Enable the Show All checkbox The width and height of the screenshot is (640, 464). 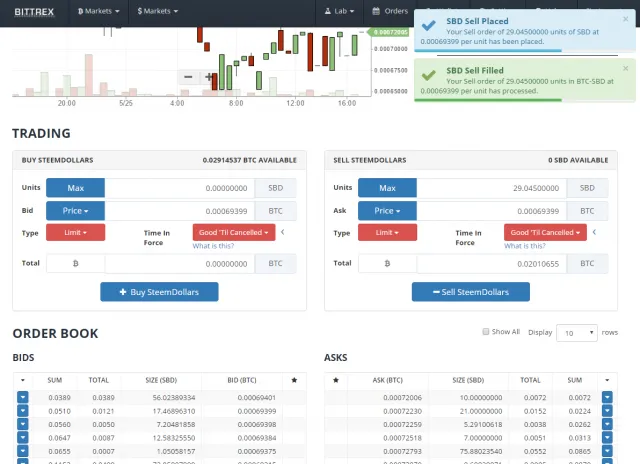click(x=486, y=332)
